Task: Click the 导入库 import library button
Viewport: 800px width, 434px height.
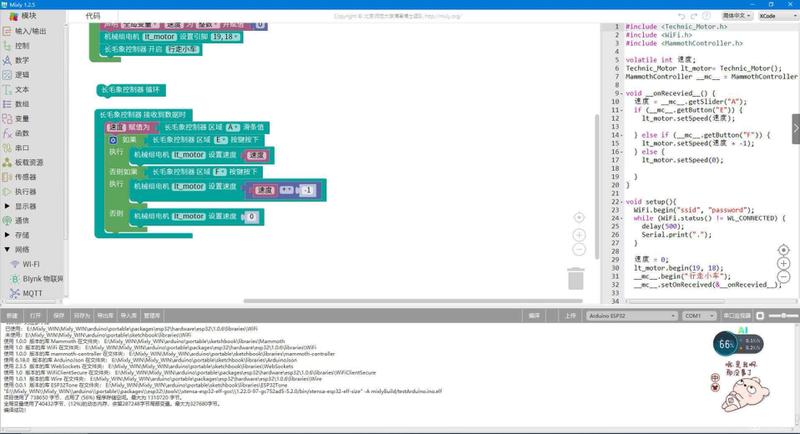Action: (x=129, y=316)
